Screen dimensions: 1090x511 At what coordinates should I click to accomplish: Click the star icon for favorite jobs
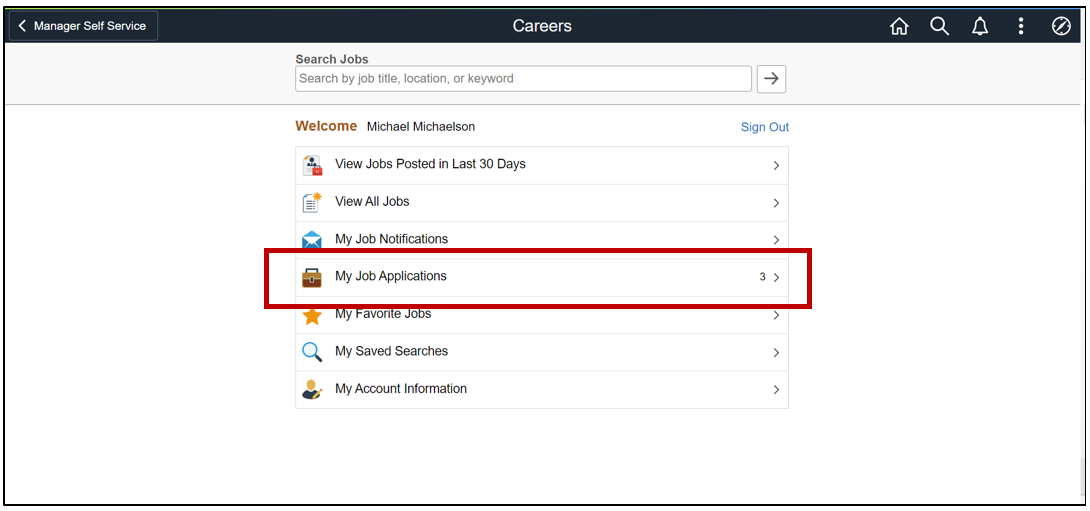point(312,315)
